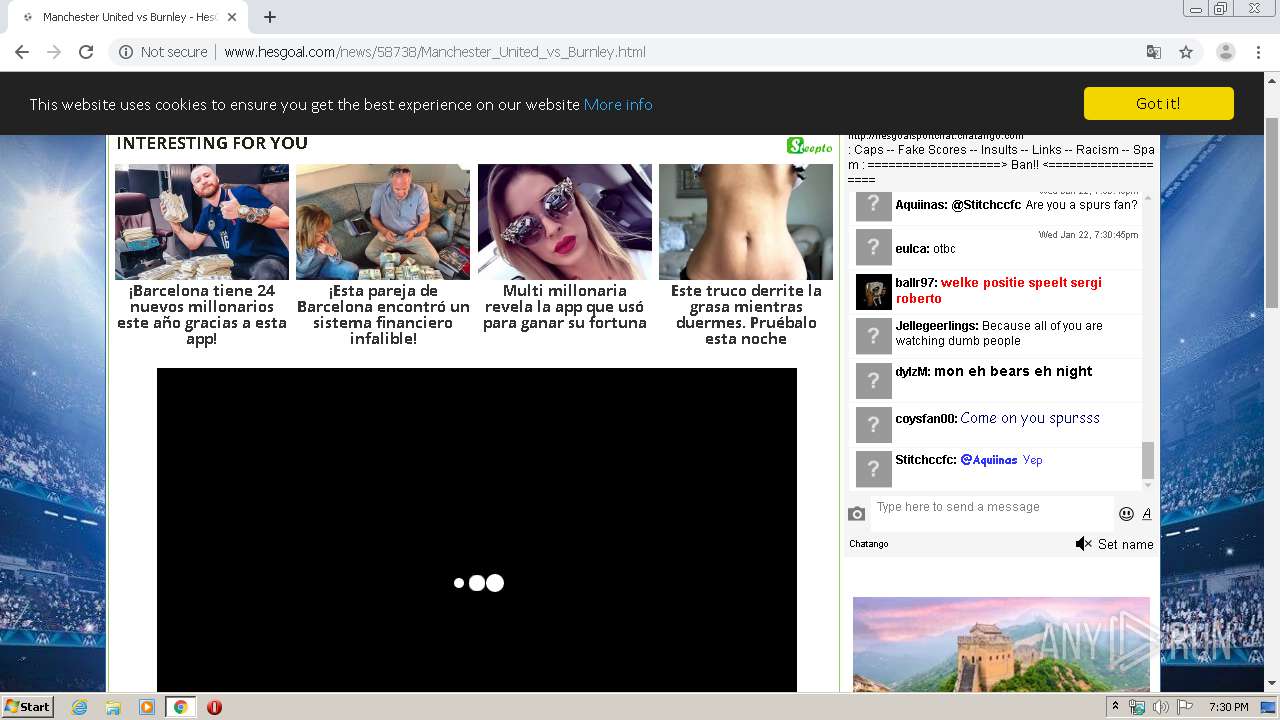Open the Esta pareja de Barcelona ad image
The height and width of the screenshot is (720, 1280).
(x=383, y=222)
